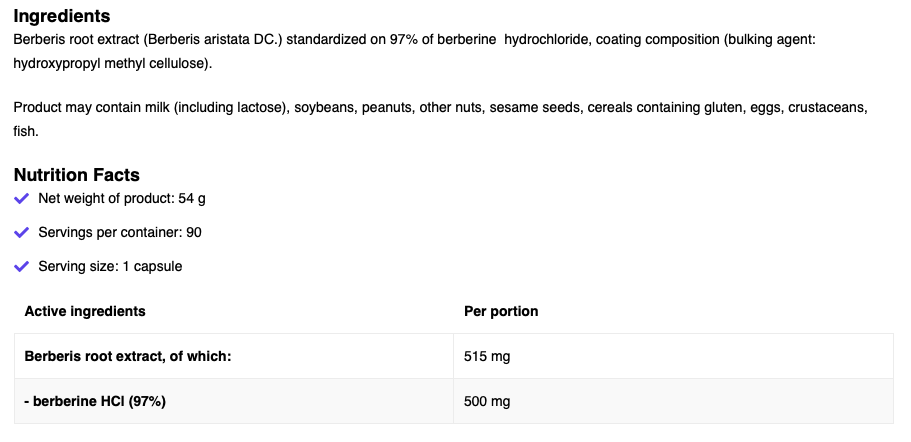Click the 'Active ingredients' column header
Screen dimensions: 911x442
click(85, 311)
